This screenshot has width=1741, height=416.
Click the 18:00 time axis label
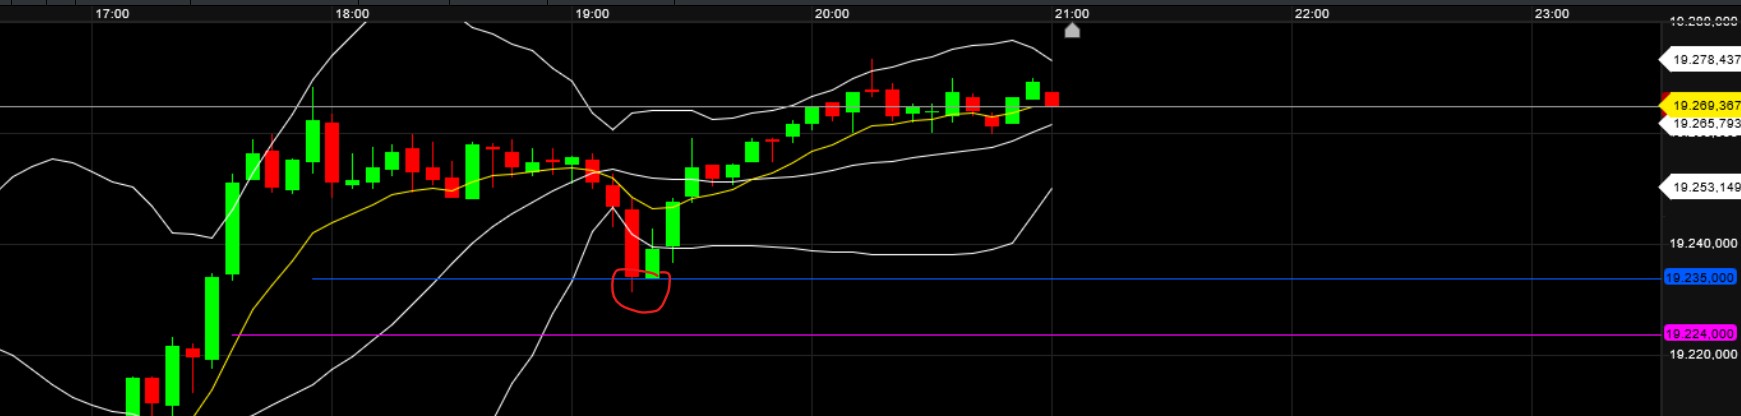point(352,14)
